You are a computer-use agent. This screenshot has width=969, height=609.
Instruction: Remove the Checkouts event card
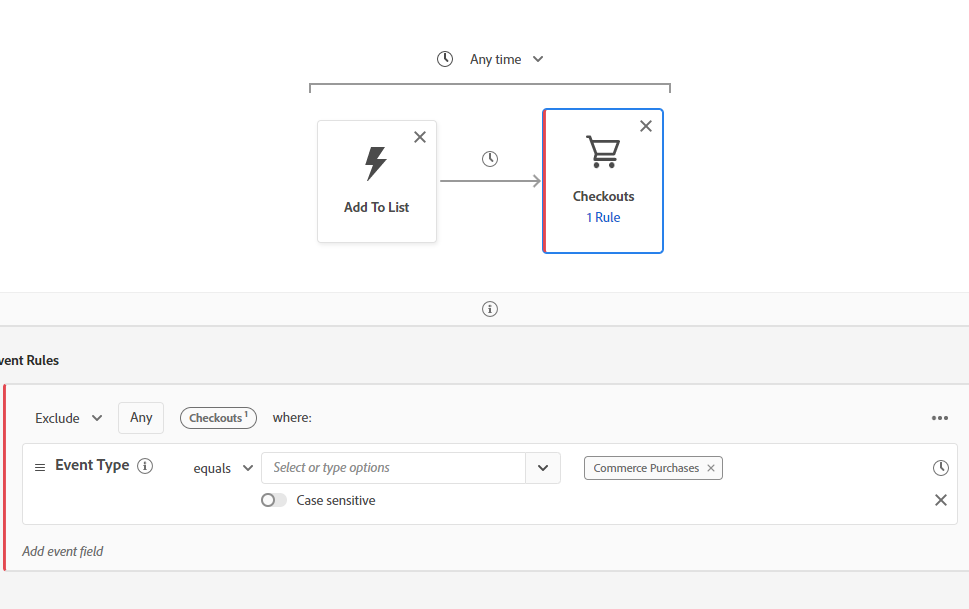point(646,126)
